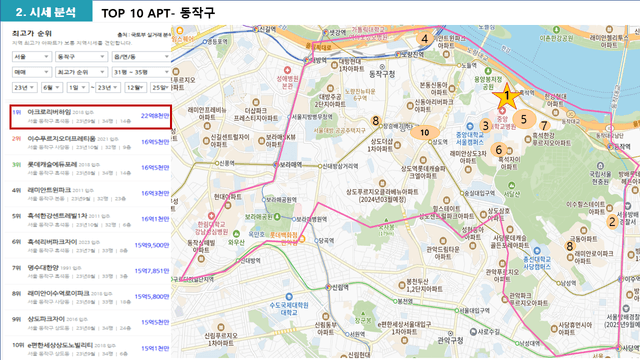Click the 국립서울현충원 landmark icon

pyautogui.click(x=600, y=166)
